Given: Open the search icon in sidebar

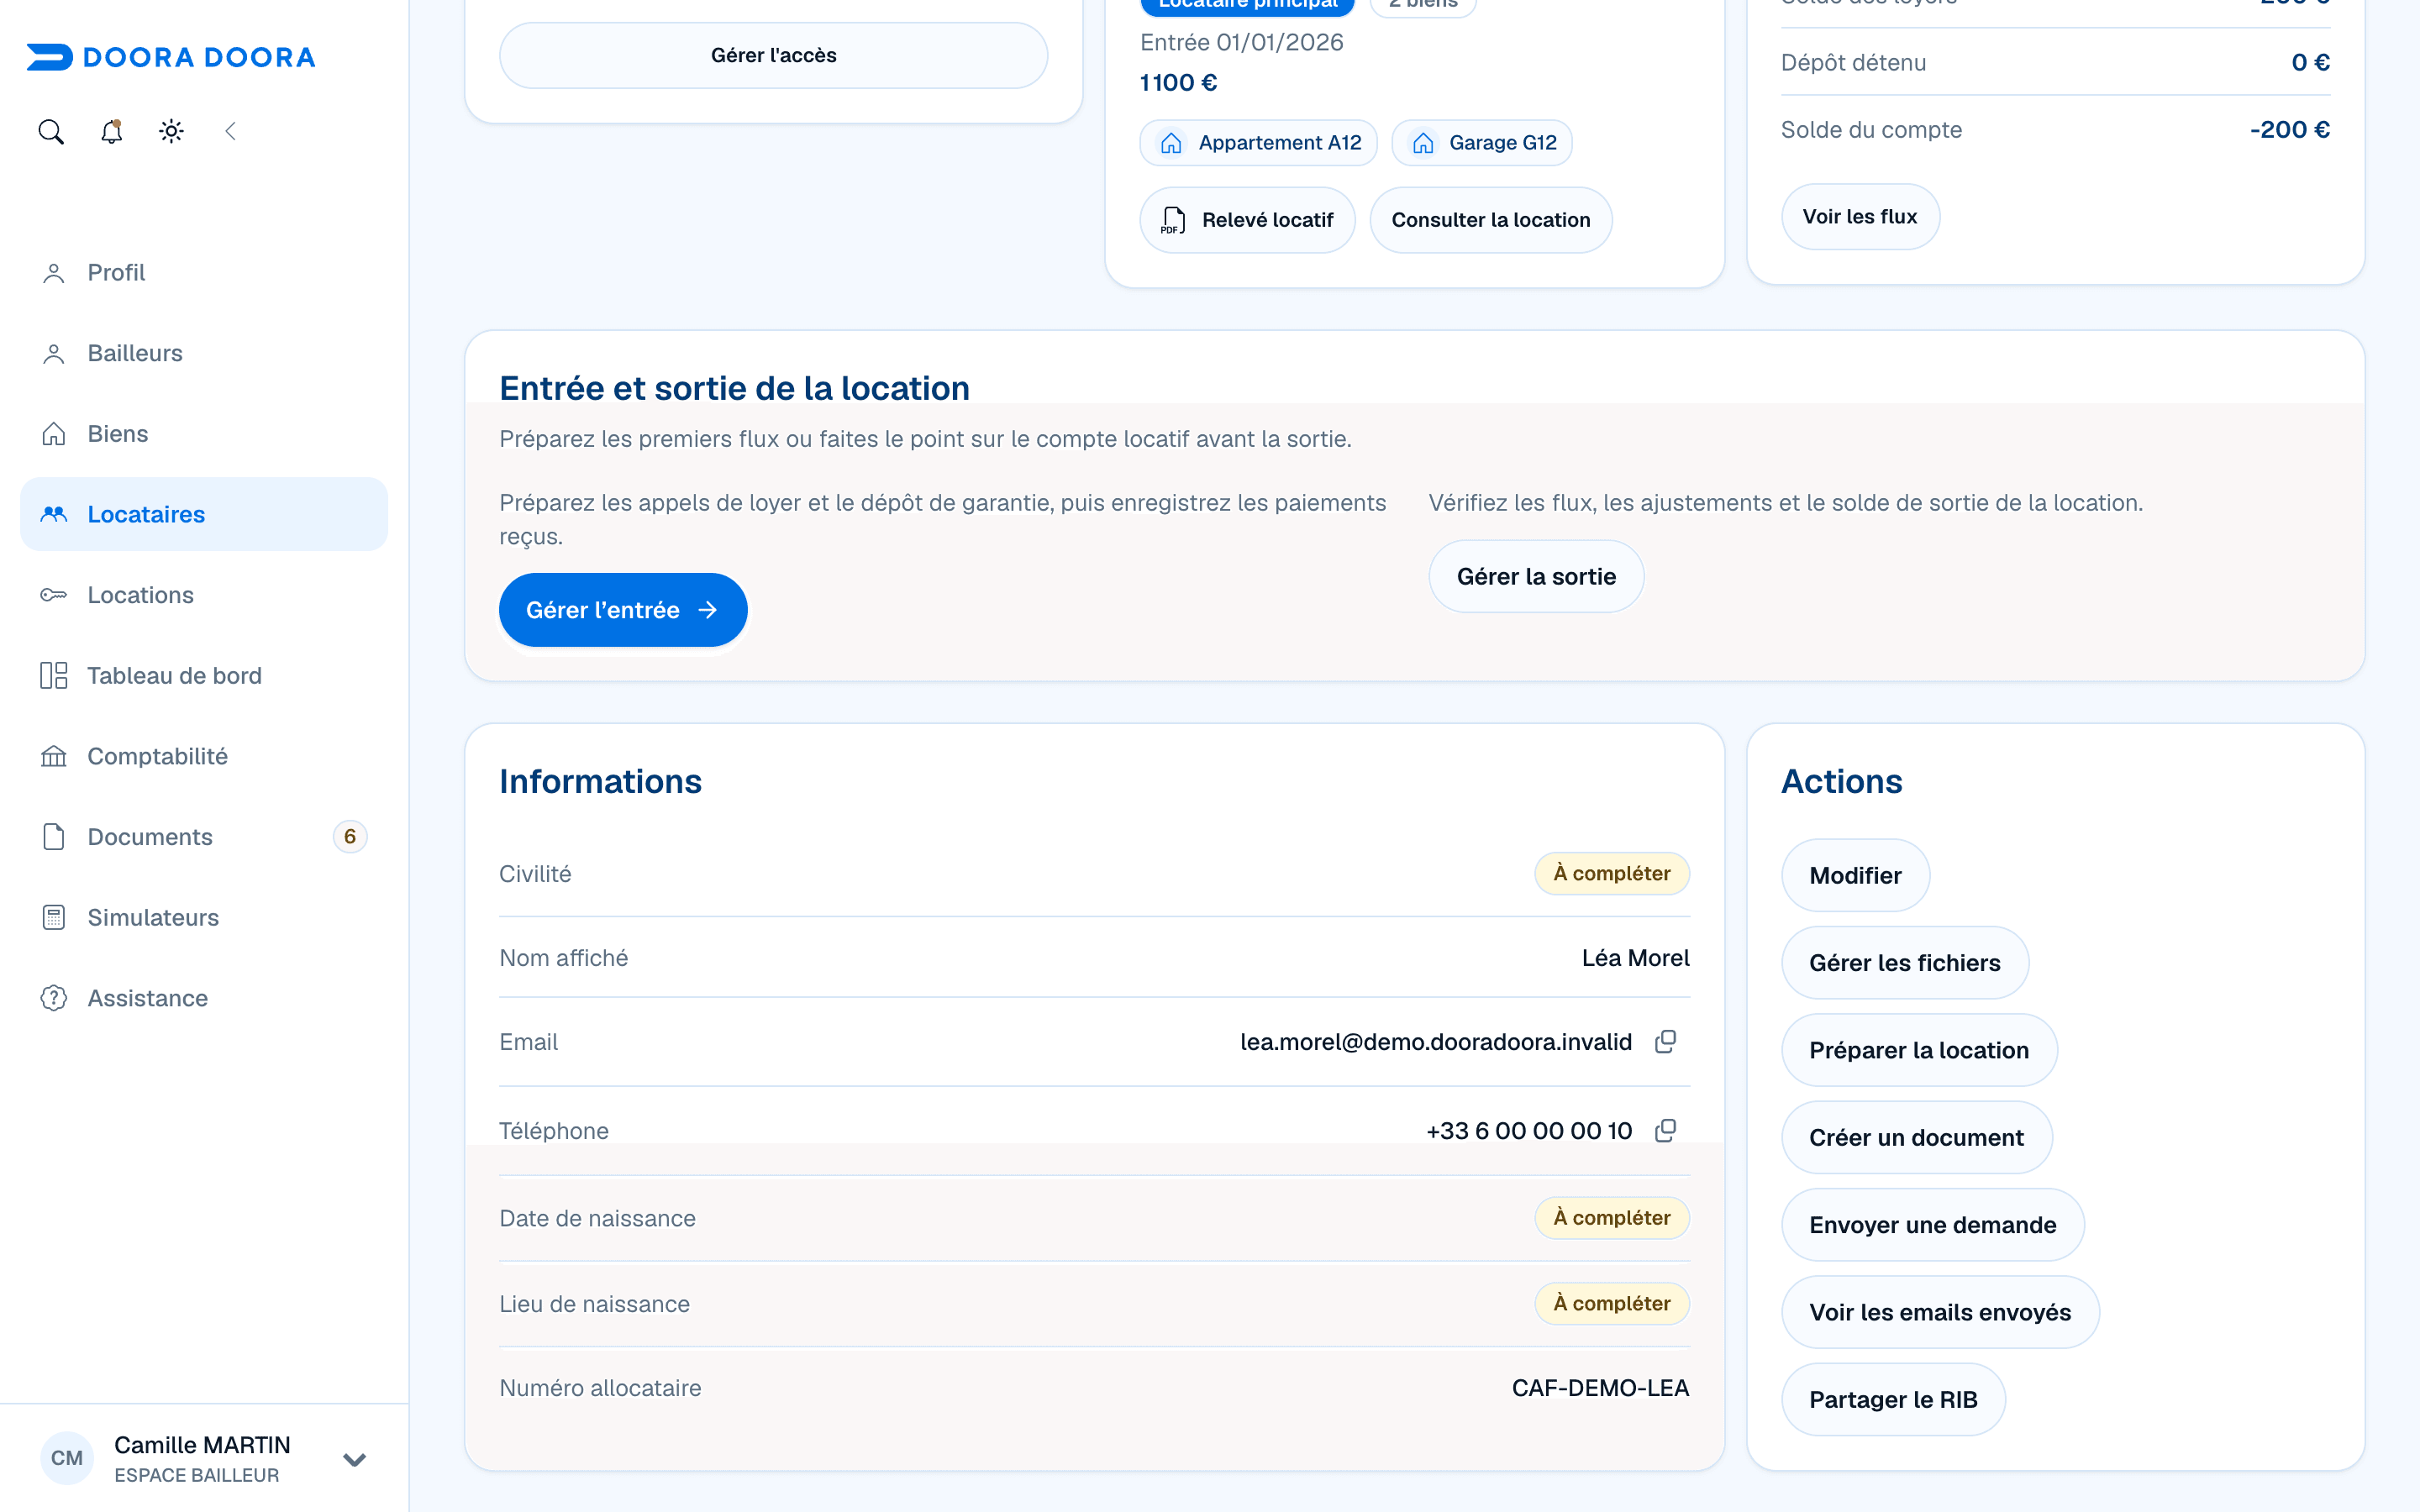Looking at the screenshot, I should tap(51, 131).
